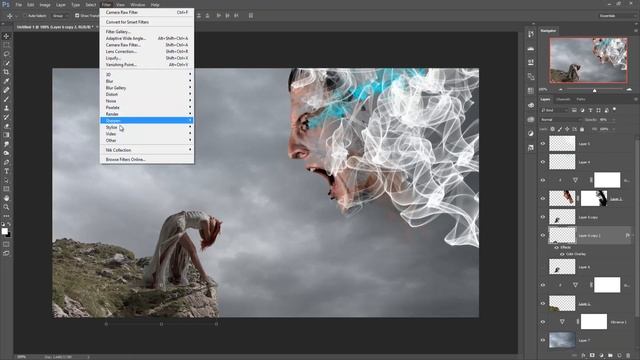Open the Window menu
This screenshot has height=360, width=640.
(138, 5)
